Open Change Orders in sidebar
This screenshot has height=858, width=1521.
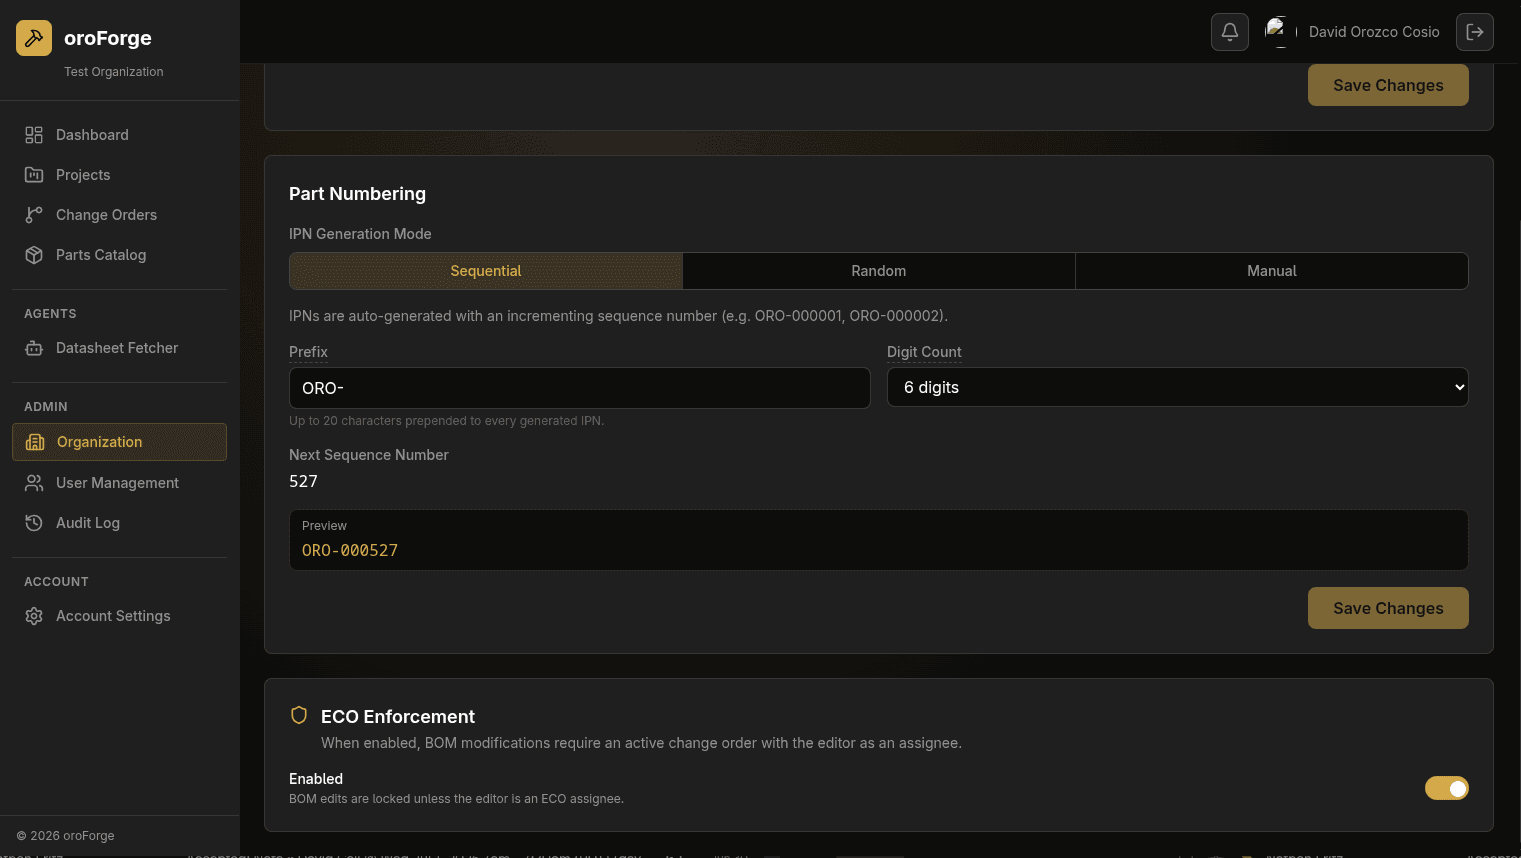coord(120,215)
